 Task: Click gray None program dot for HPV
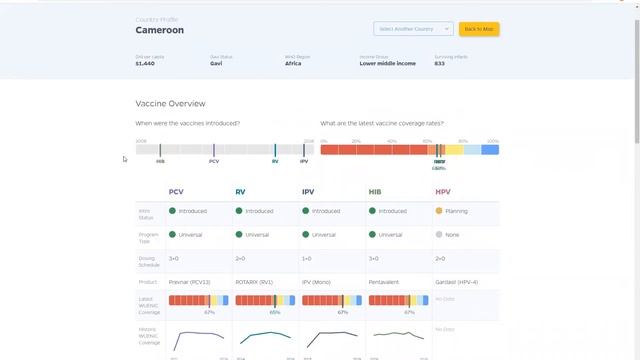(x=439, y=235)
